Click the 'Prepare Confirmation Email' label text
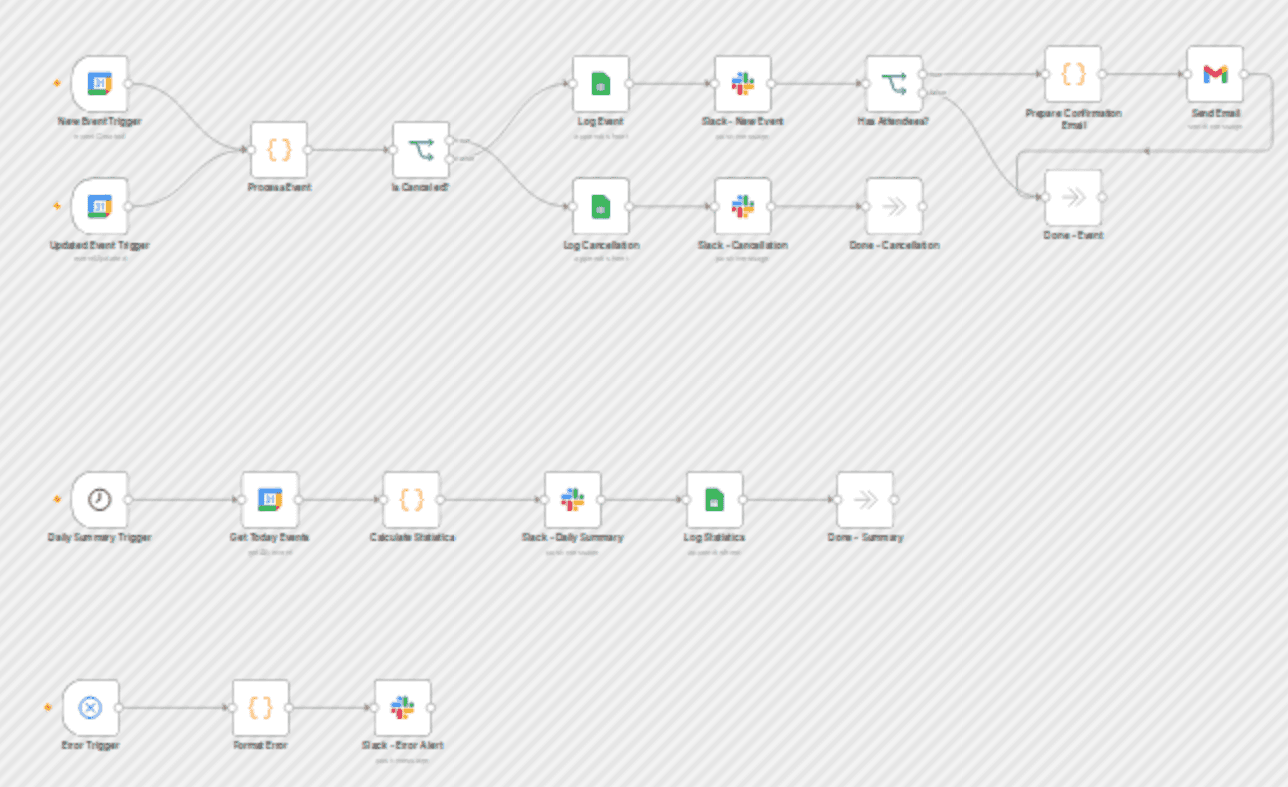Screen dimensions: 1288x787 1073,119
